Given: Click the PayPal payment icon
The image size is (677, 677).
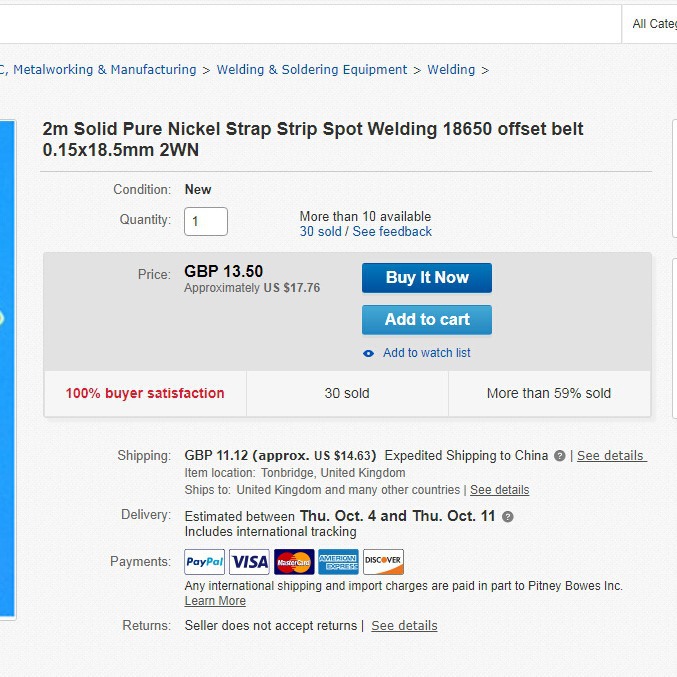Looking at the screenshot, I should click(x=205, y=562).
